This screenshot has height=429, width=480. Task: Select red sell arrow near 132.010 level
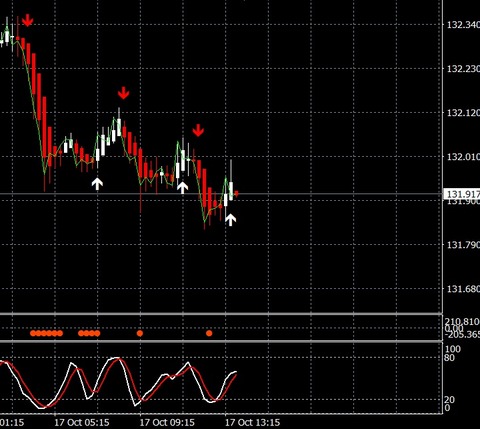pos(198,130)
